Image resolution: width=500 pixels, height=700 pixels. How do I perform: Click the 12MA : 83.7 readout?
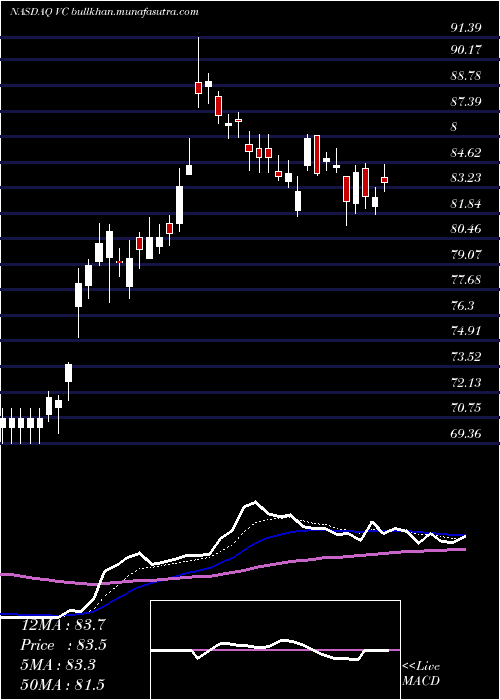[63, 625]
